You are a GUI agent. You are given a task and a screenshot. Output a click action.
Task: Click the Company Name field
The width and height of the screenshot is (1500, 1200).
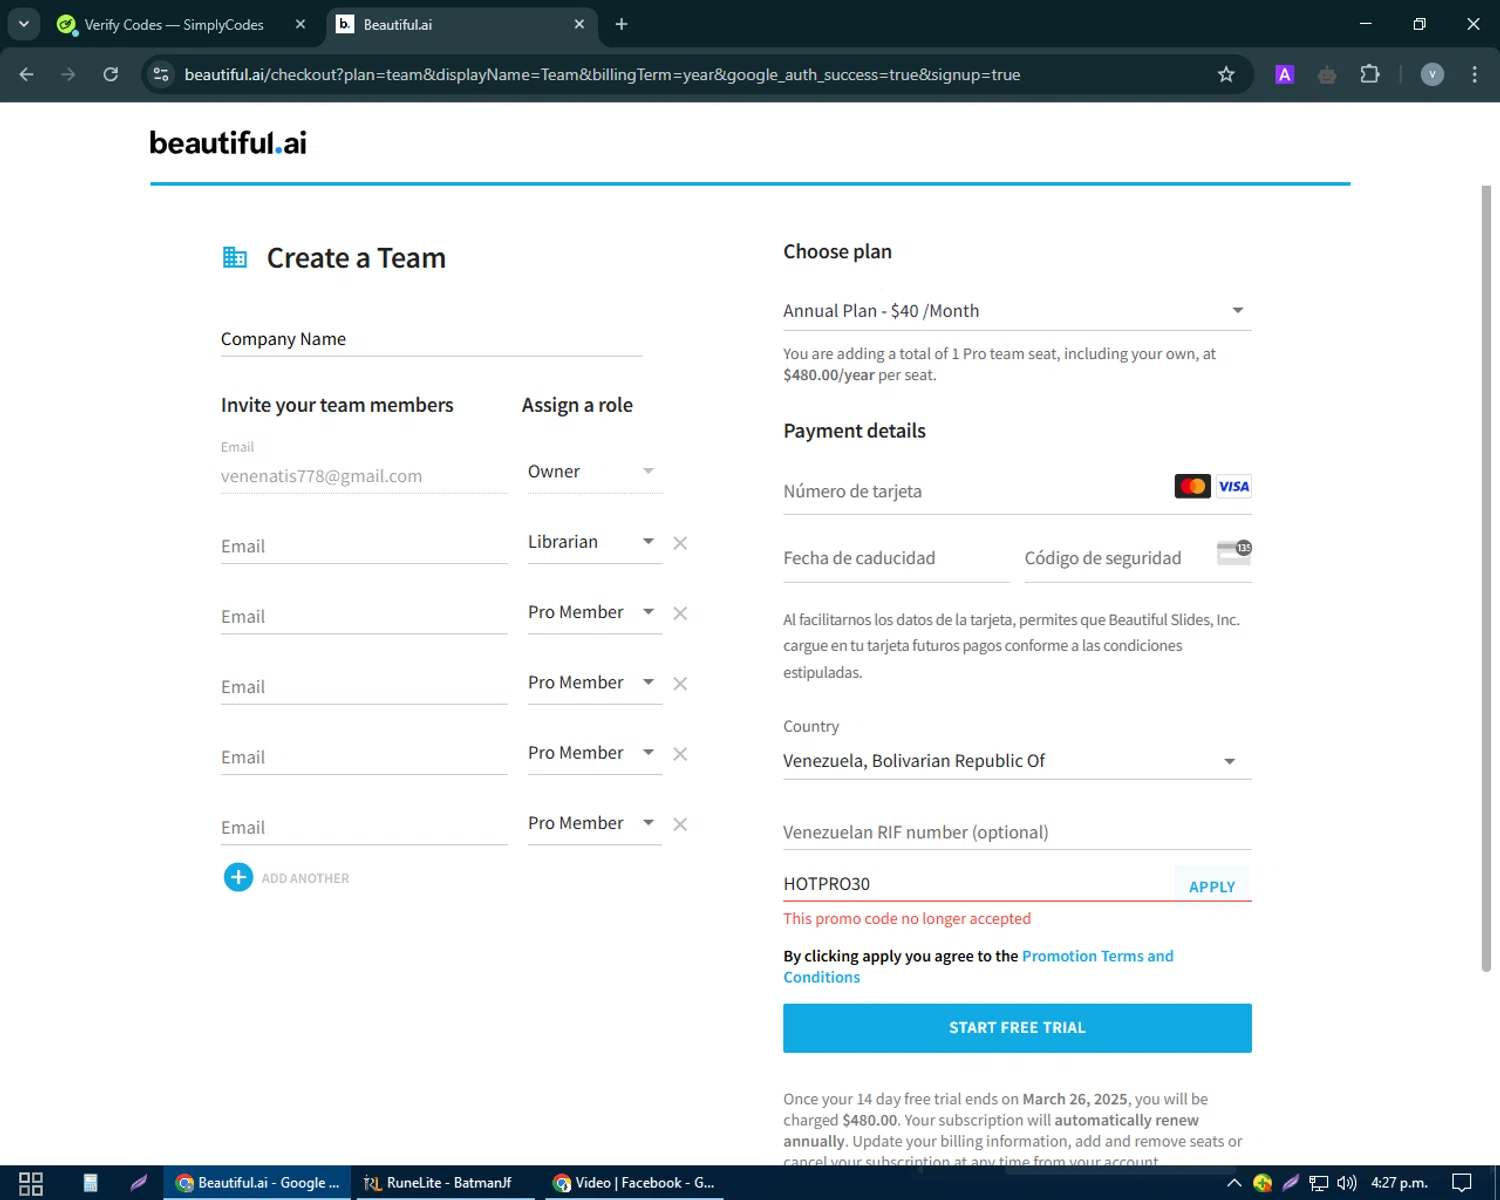tap(431, 339)
